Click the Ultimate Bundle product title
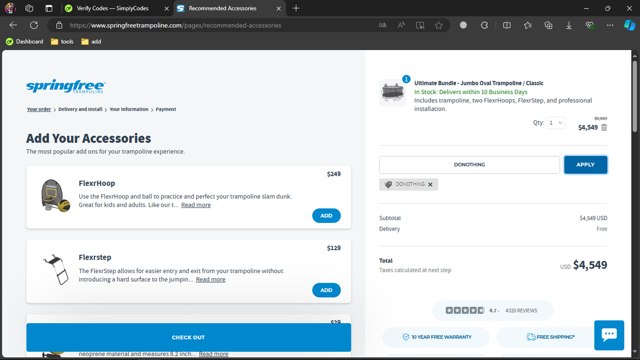This screenshot has height=360, width=640. tap(479, 83)
